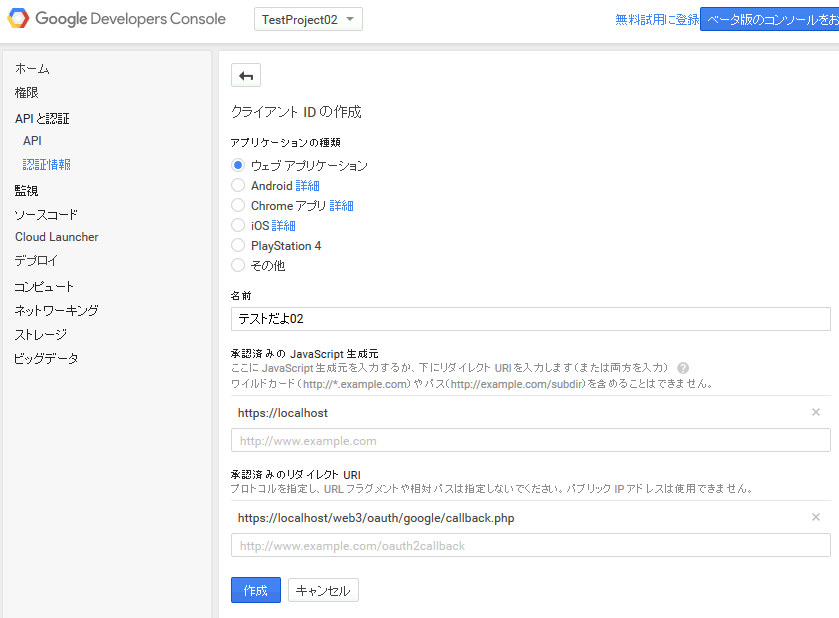Click the http://www.example.com origin input field
Image resolution: width=839 pixels, height=618 pixels.
pos(531,440)
